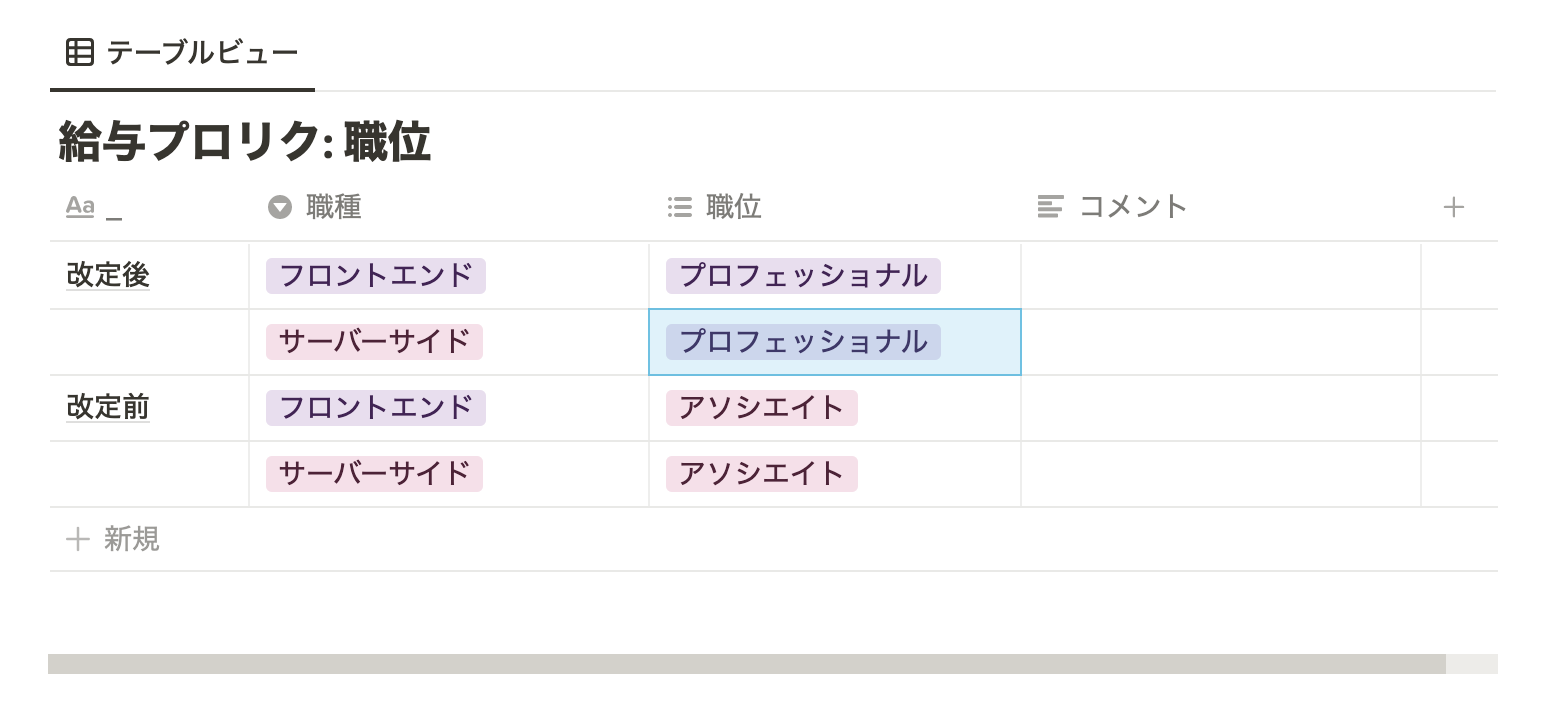Open the 職位 column header menu

tap(734, 207)
